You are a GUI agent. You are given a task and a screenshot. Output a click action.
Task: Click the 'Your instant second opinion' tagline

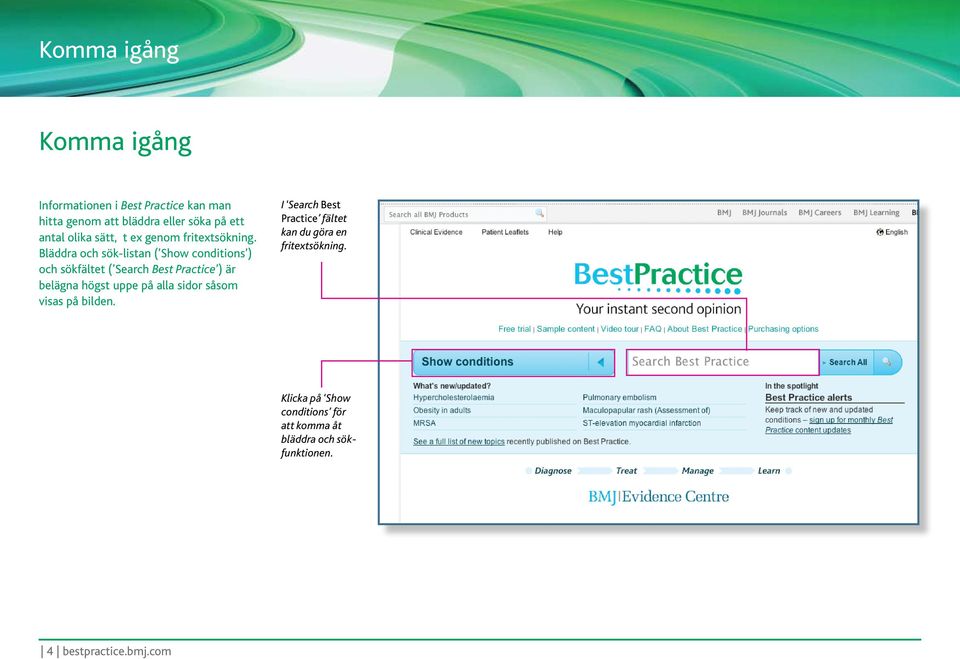tap(658, 309)
